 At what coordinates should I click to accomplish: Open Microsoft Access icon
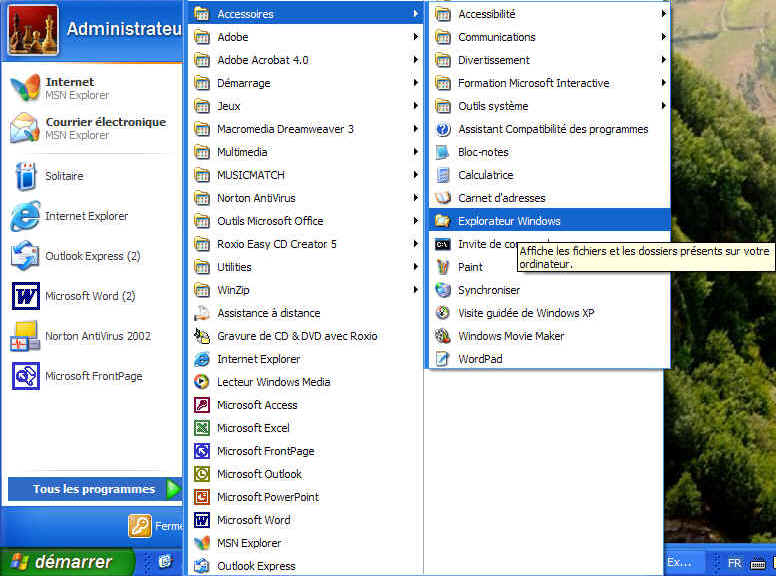pos(201,405)
